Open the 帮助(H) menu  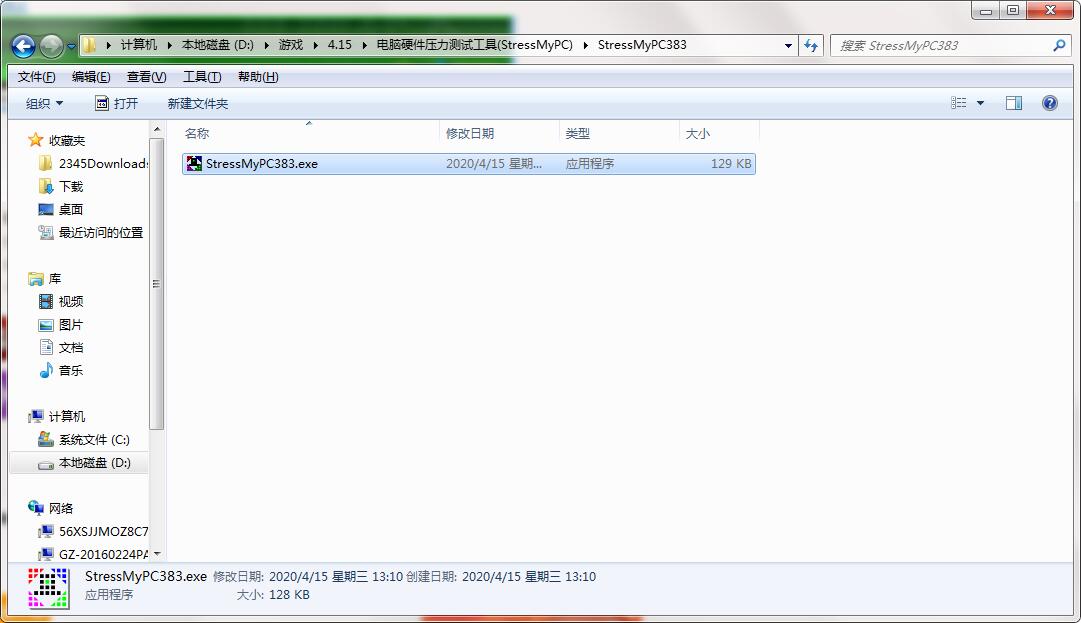click(x=258, y=77)
